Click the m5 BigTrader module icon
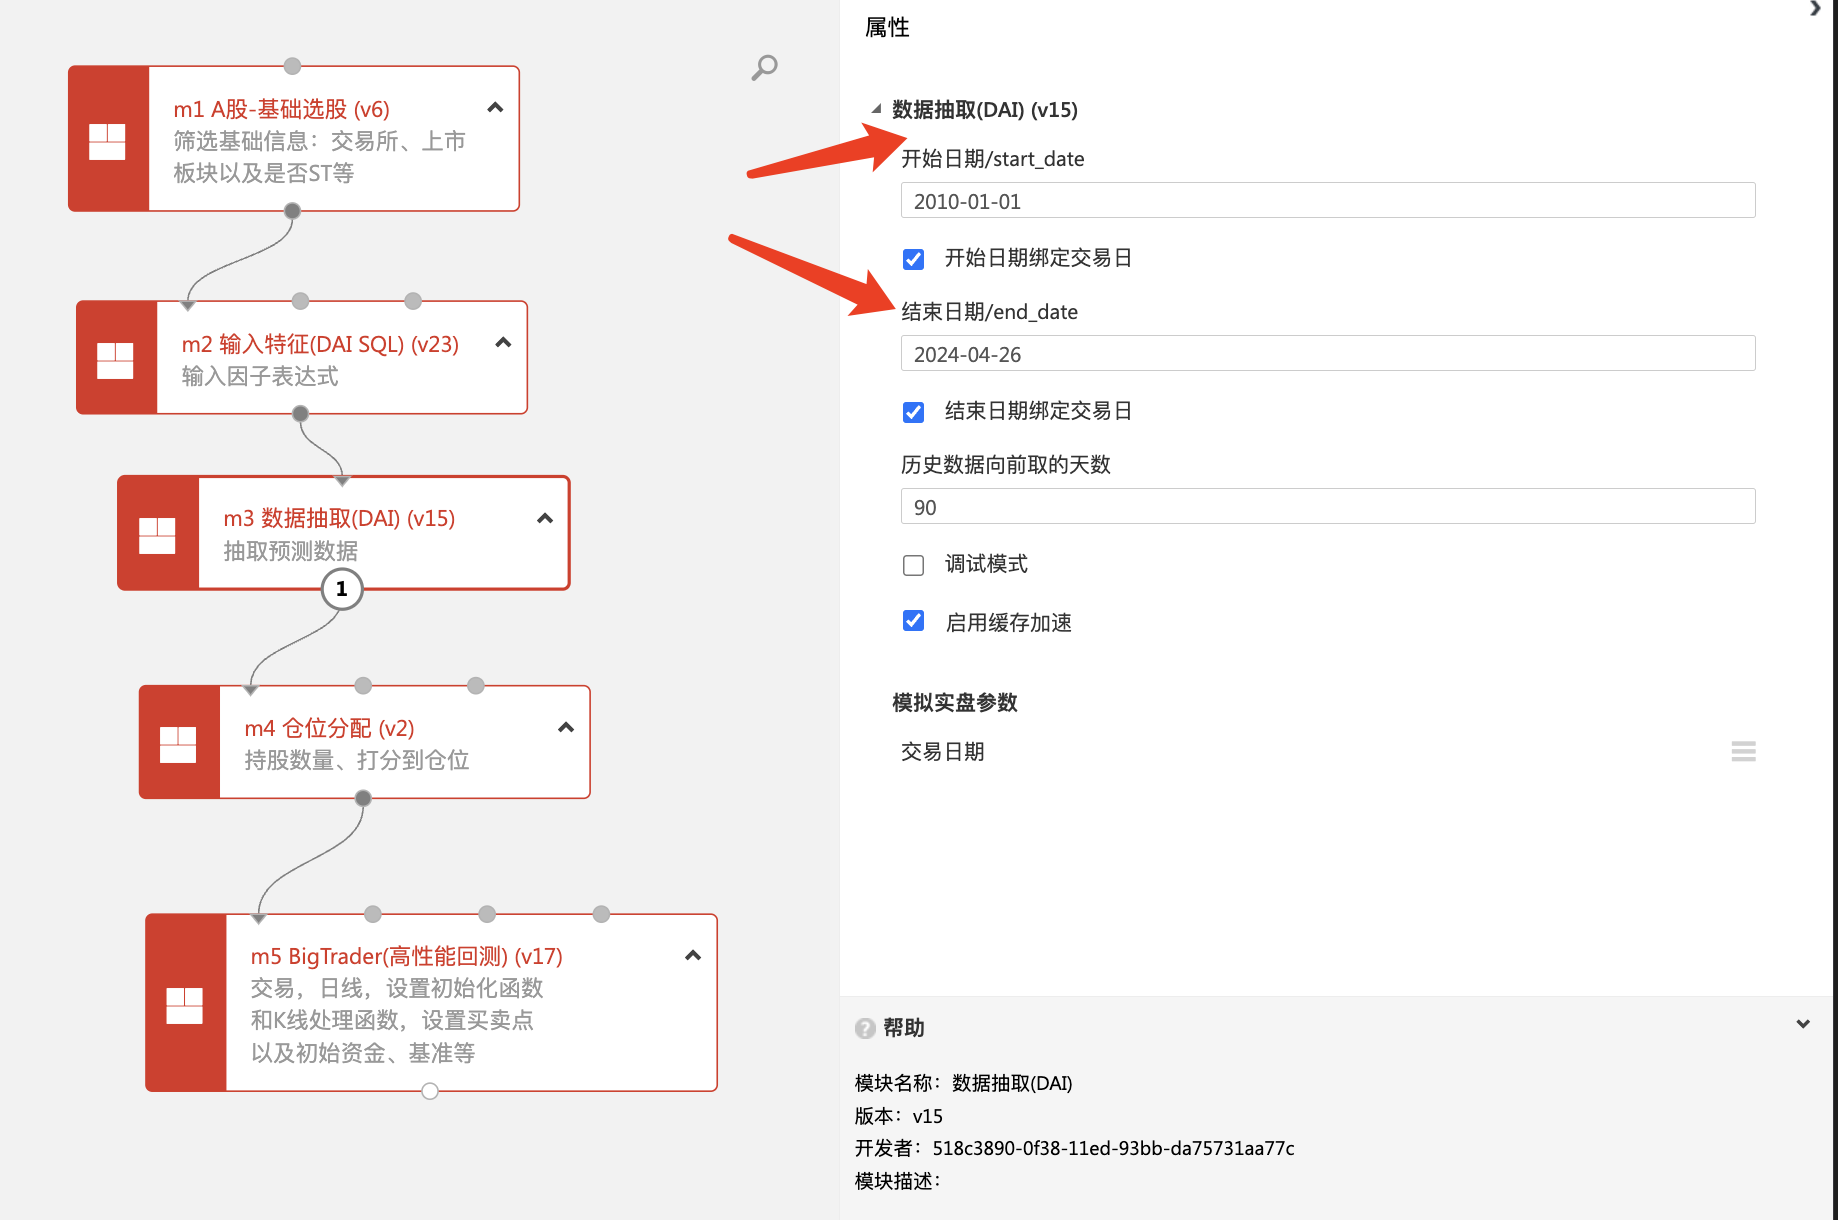Image resolution: width=1838 pixels, height=1220 pixels. pos(184,1004)
